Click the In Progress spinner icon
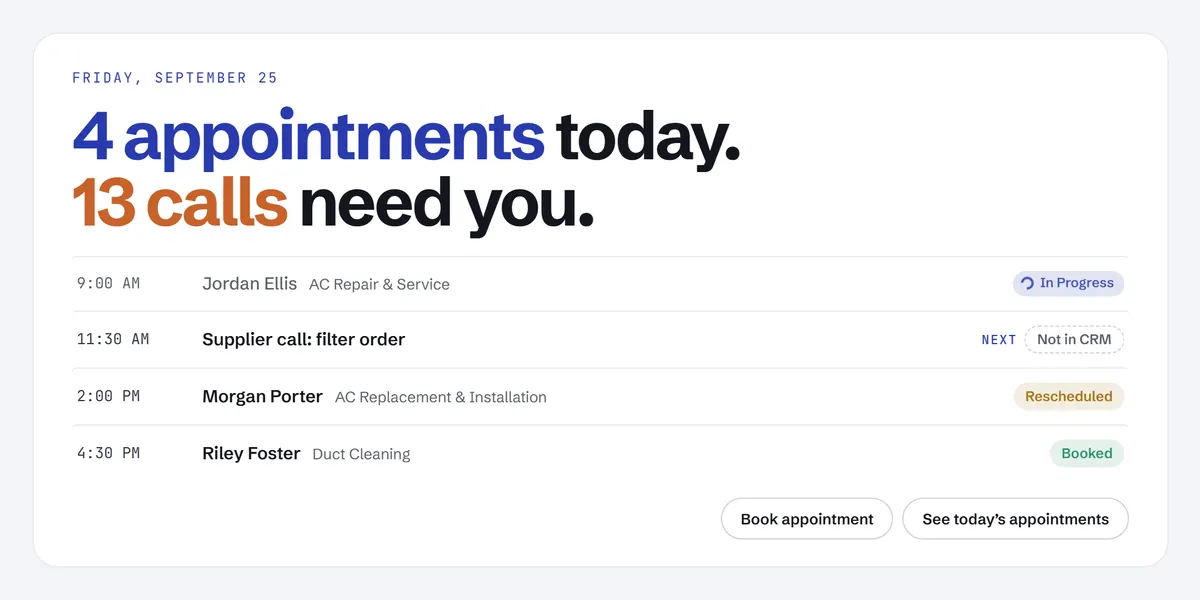1200x600 pixels. click(1027, 284)
